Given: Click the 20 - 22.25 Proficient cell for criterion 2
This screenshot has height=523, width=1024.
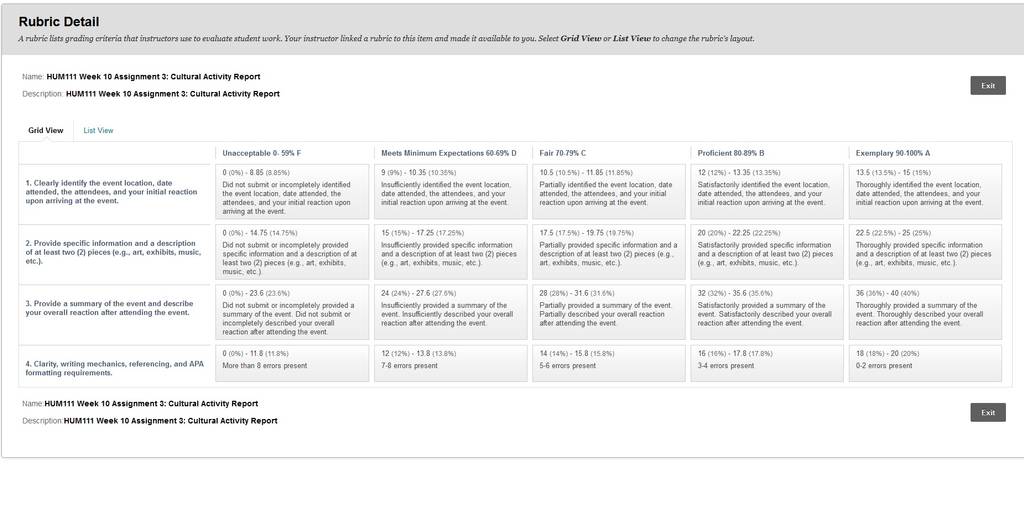Looking at the screenshot, I should (x=767, y=252).
